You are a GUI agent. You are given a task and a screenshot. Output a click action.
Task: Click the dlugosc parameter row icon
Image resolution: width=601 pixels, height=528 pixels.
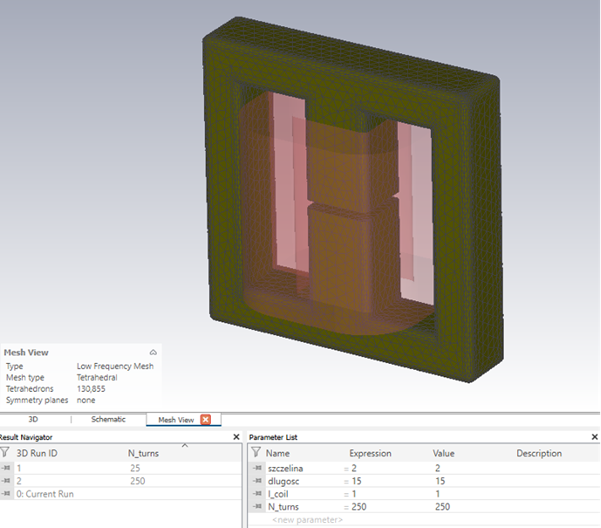(x=258, y=481)
